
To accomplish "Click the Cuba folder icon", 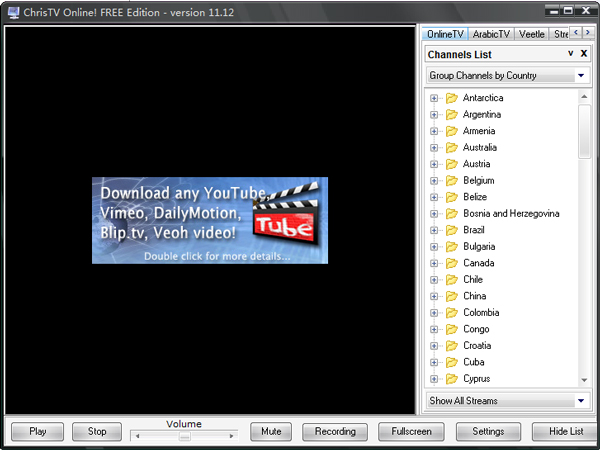I will [451, 362].
